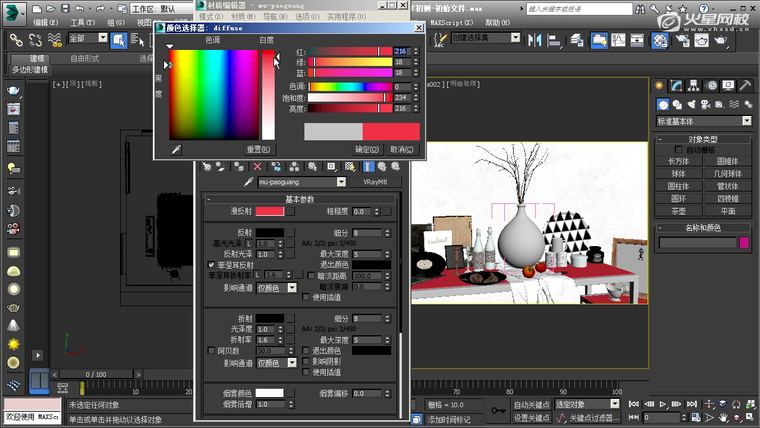Screen dimensions: 760x428
Task: Pick the eyedropper in the color selector
Action: [176, 149]
